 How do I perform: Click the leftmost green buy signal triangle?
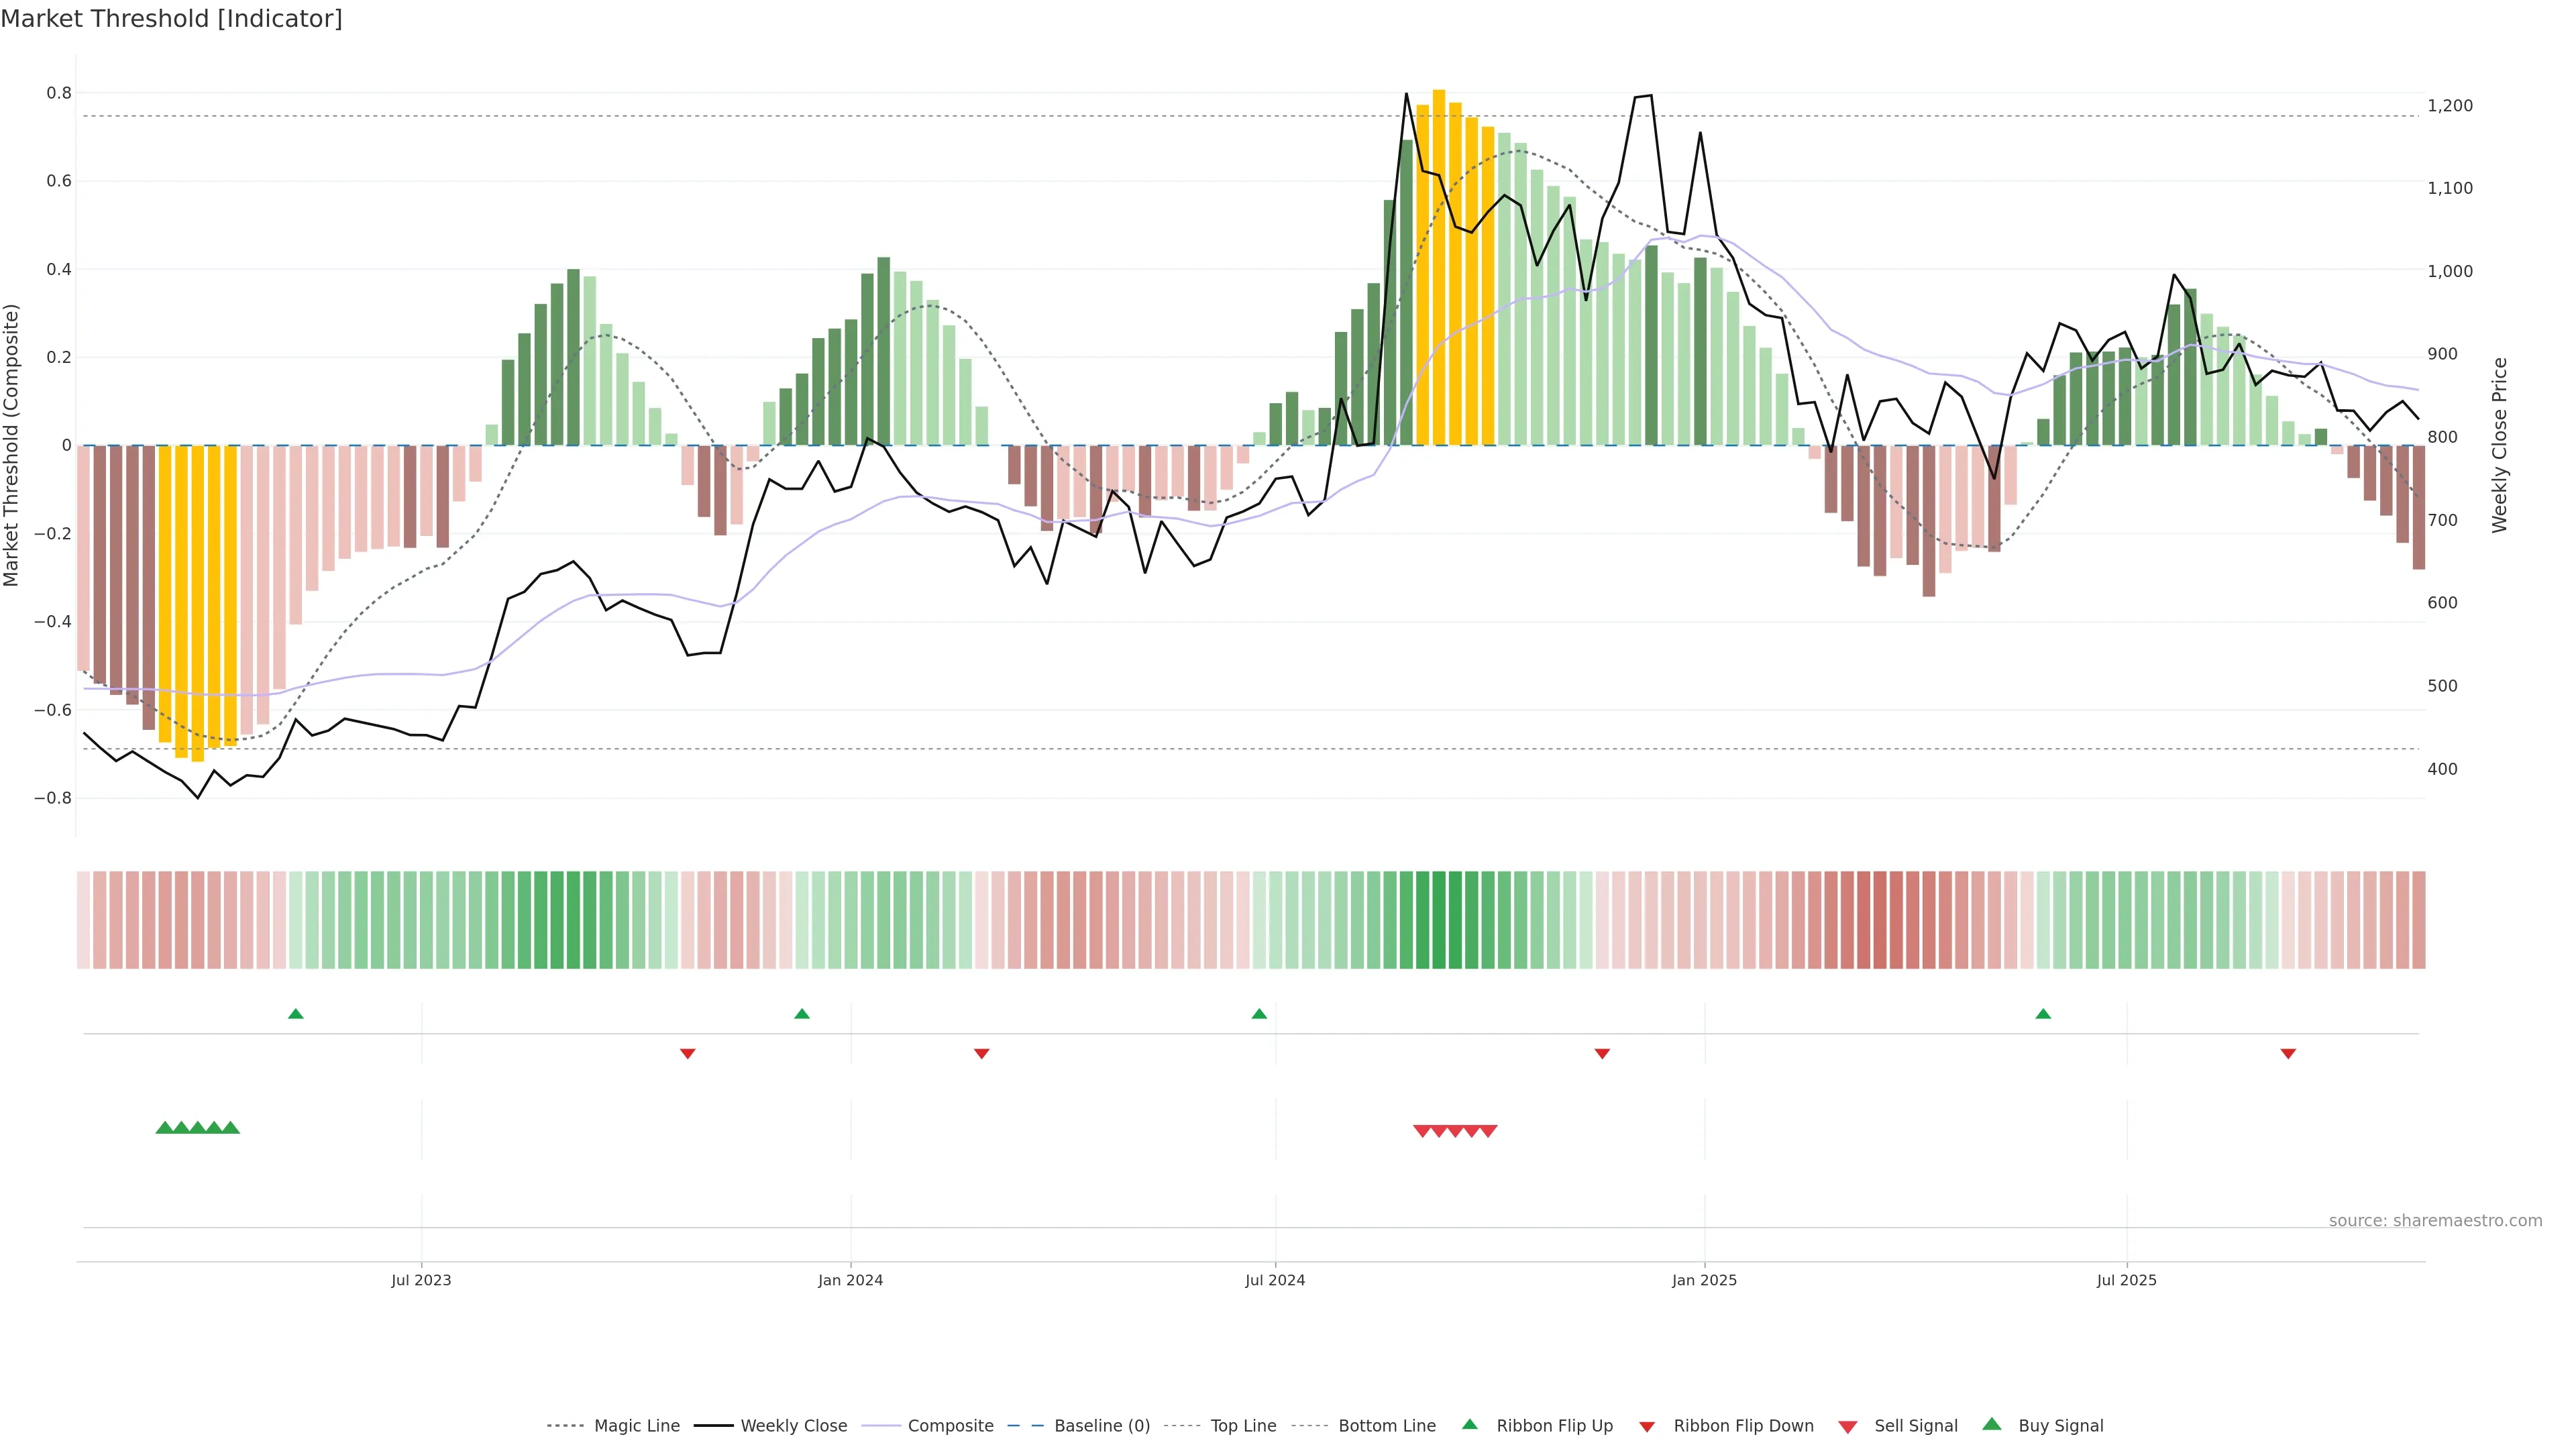coord(165,1128)
